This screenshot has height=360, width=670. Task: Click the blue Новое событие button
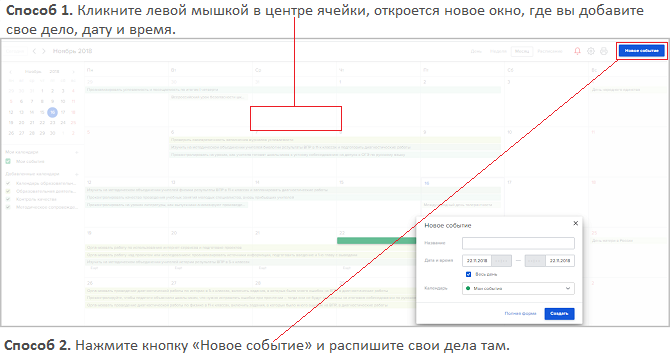(x=642, y=51)
